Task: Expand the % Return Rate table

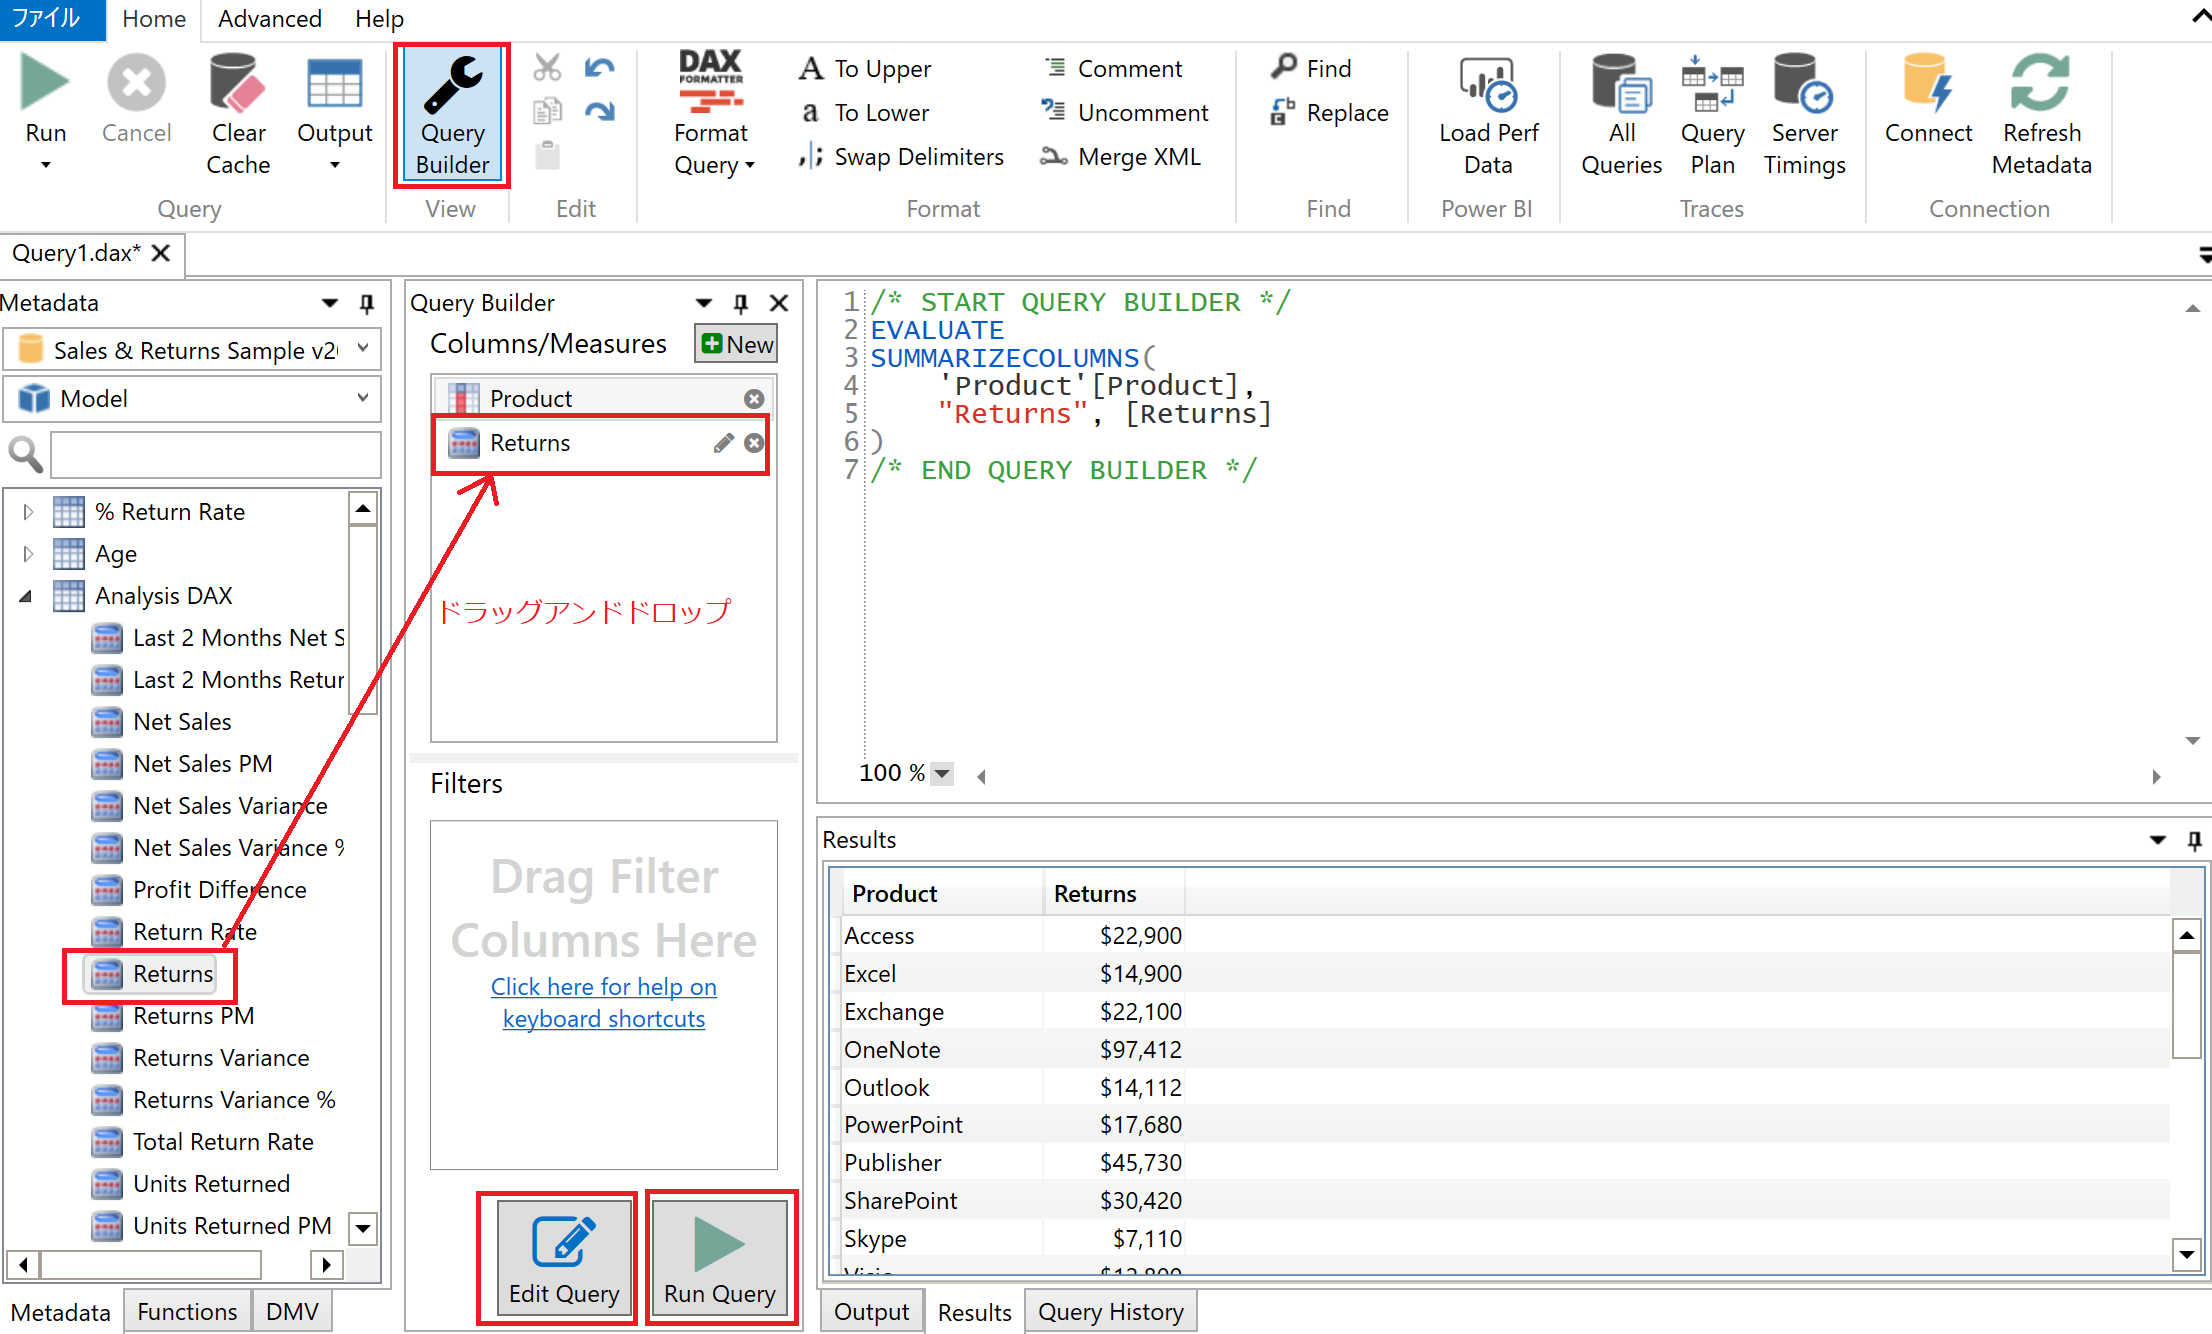Action: [28, 512]
